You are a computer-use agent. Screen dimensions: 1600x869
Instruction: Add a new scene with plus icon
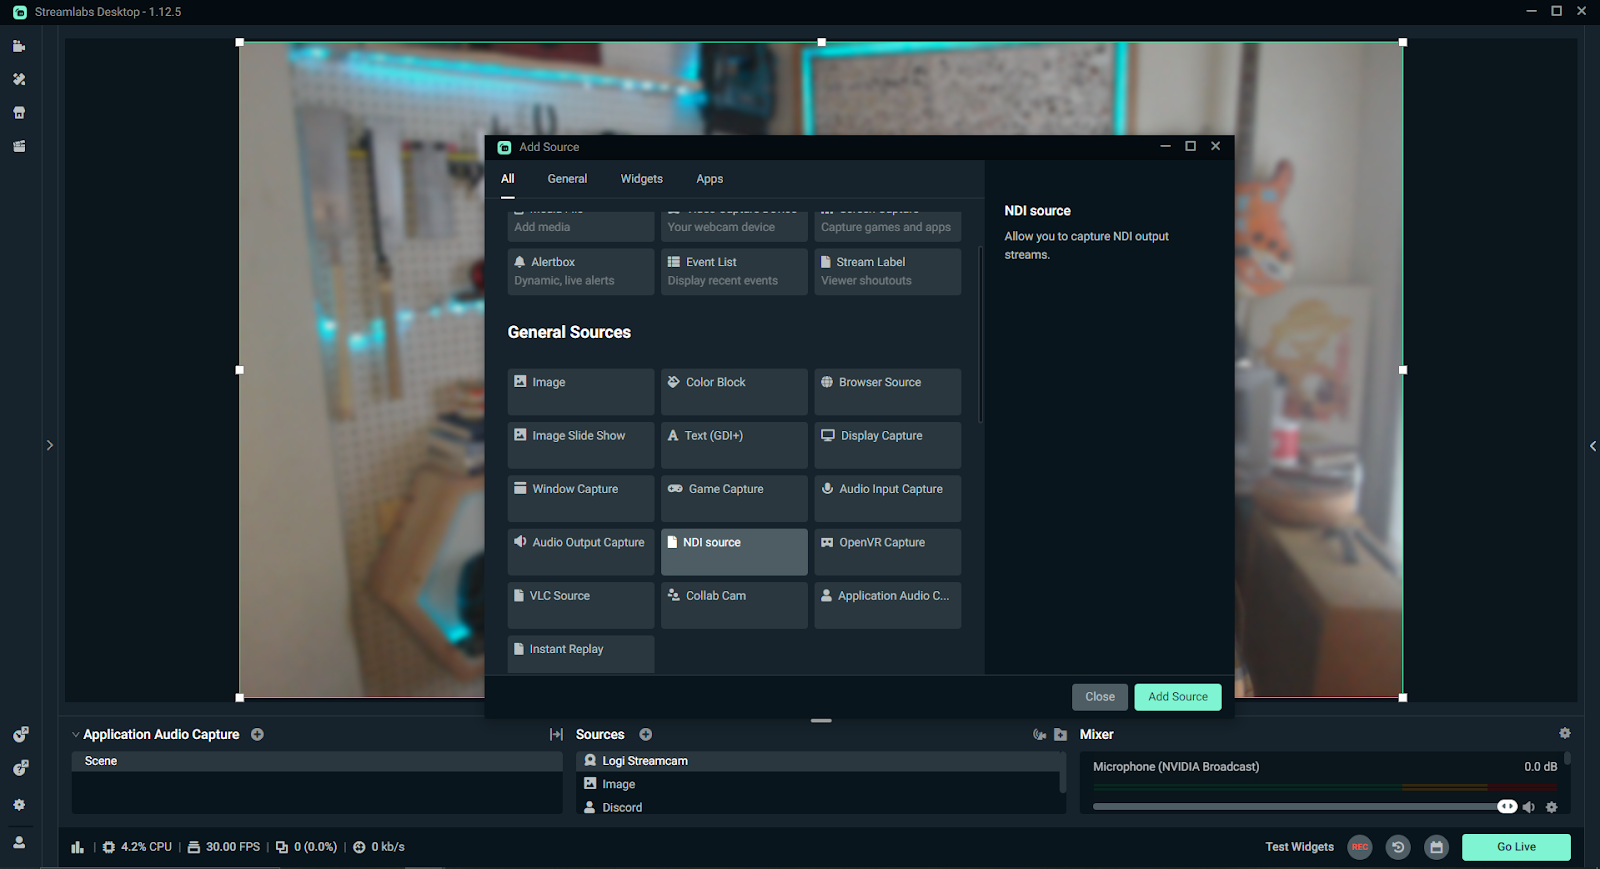(257, 734)
